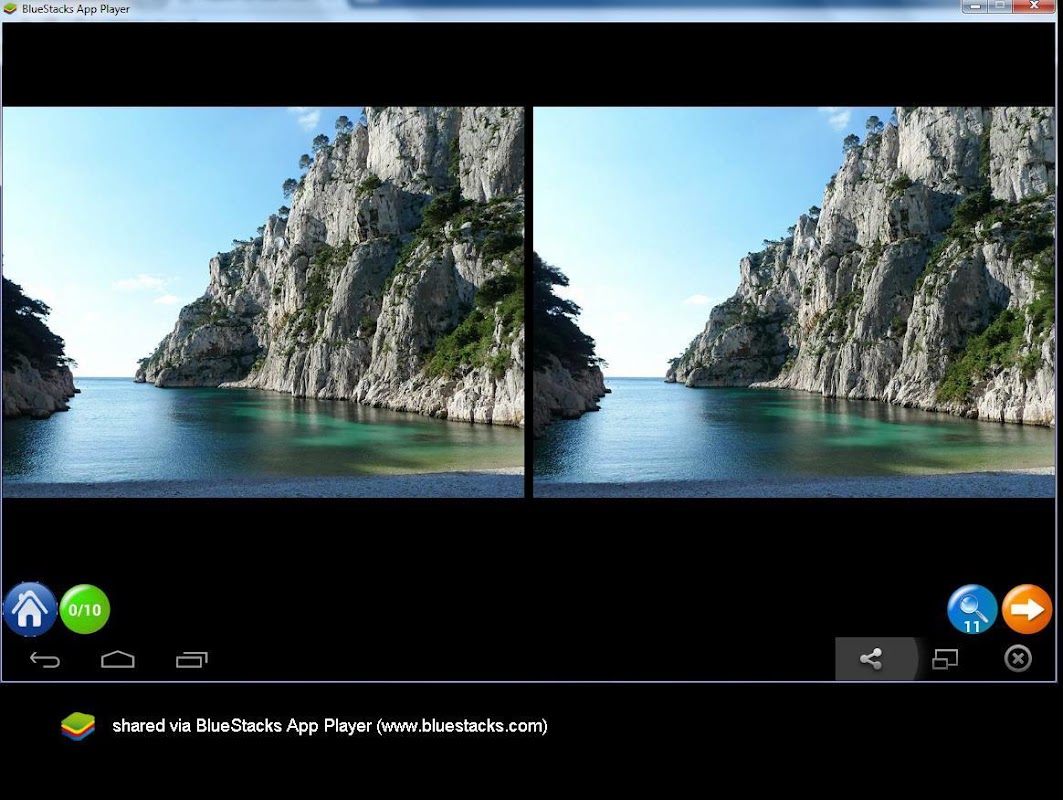Image resolution: width=1063 pixels, height=800 pixels.
Task: Use the magnifier hint button
Action: pyautogui.click(x=972, y=609)
